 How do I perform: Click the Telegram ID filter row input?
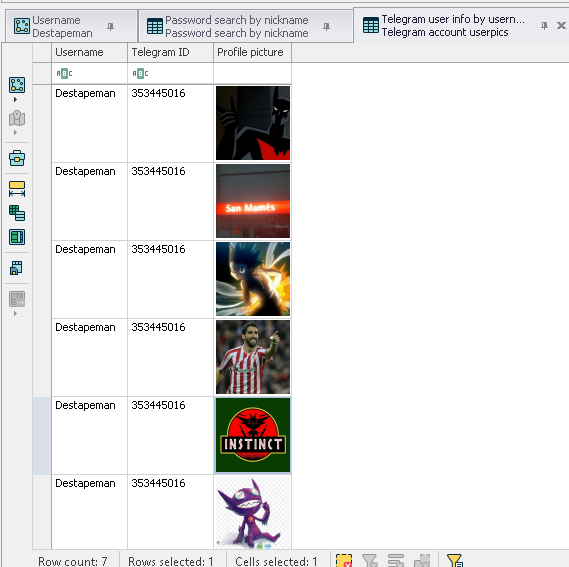[x=170, y=74]
